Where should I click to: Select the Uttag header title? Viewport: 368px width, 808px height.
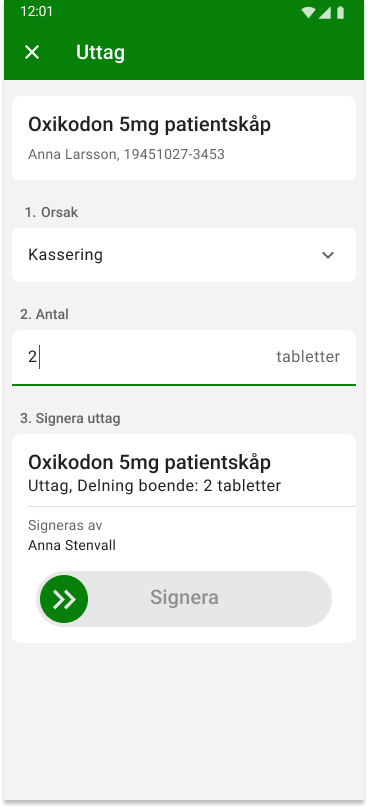pyautogui.click(x=101, y=53)
